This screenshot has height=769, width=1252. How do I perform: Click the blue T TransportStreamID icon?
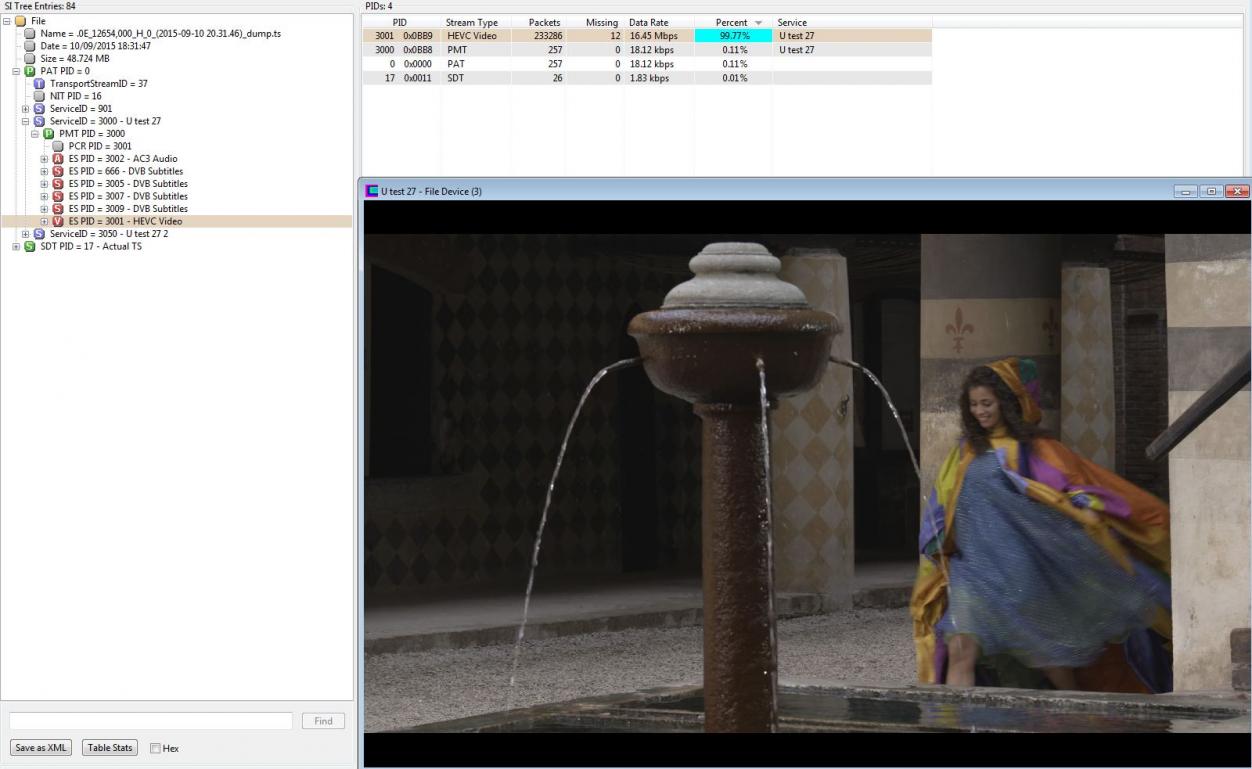(39, 84)
